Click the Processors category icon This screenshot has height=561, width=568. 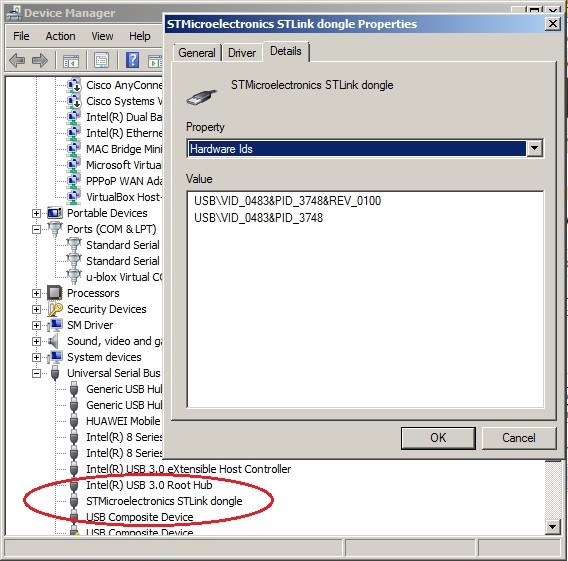click(x=55, y=293)
